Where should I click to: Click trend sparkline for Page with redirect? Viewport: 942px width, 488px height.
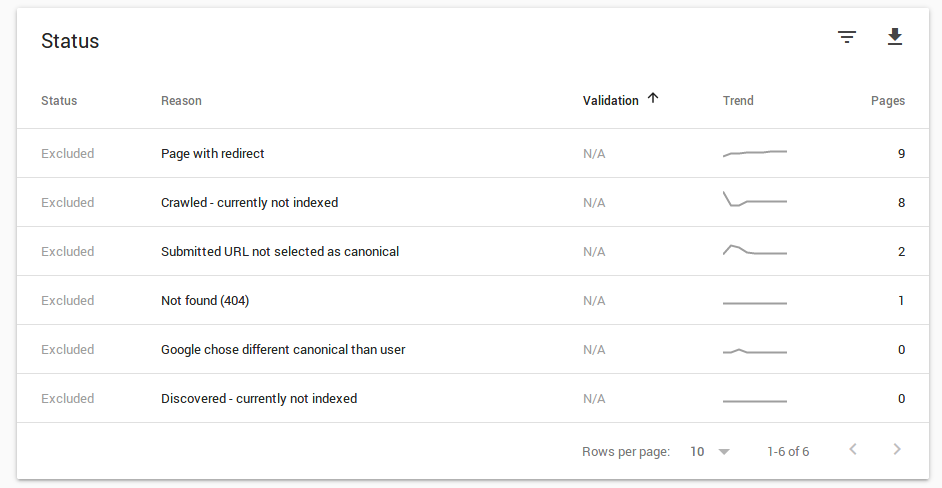click(755, 153)
